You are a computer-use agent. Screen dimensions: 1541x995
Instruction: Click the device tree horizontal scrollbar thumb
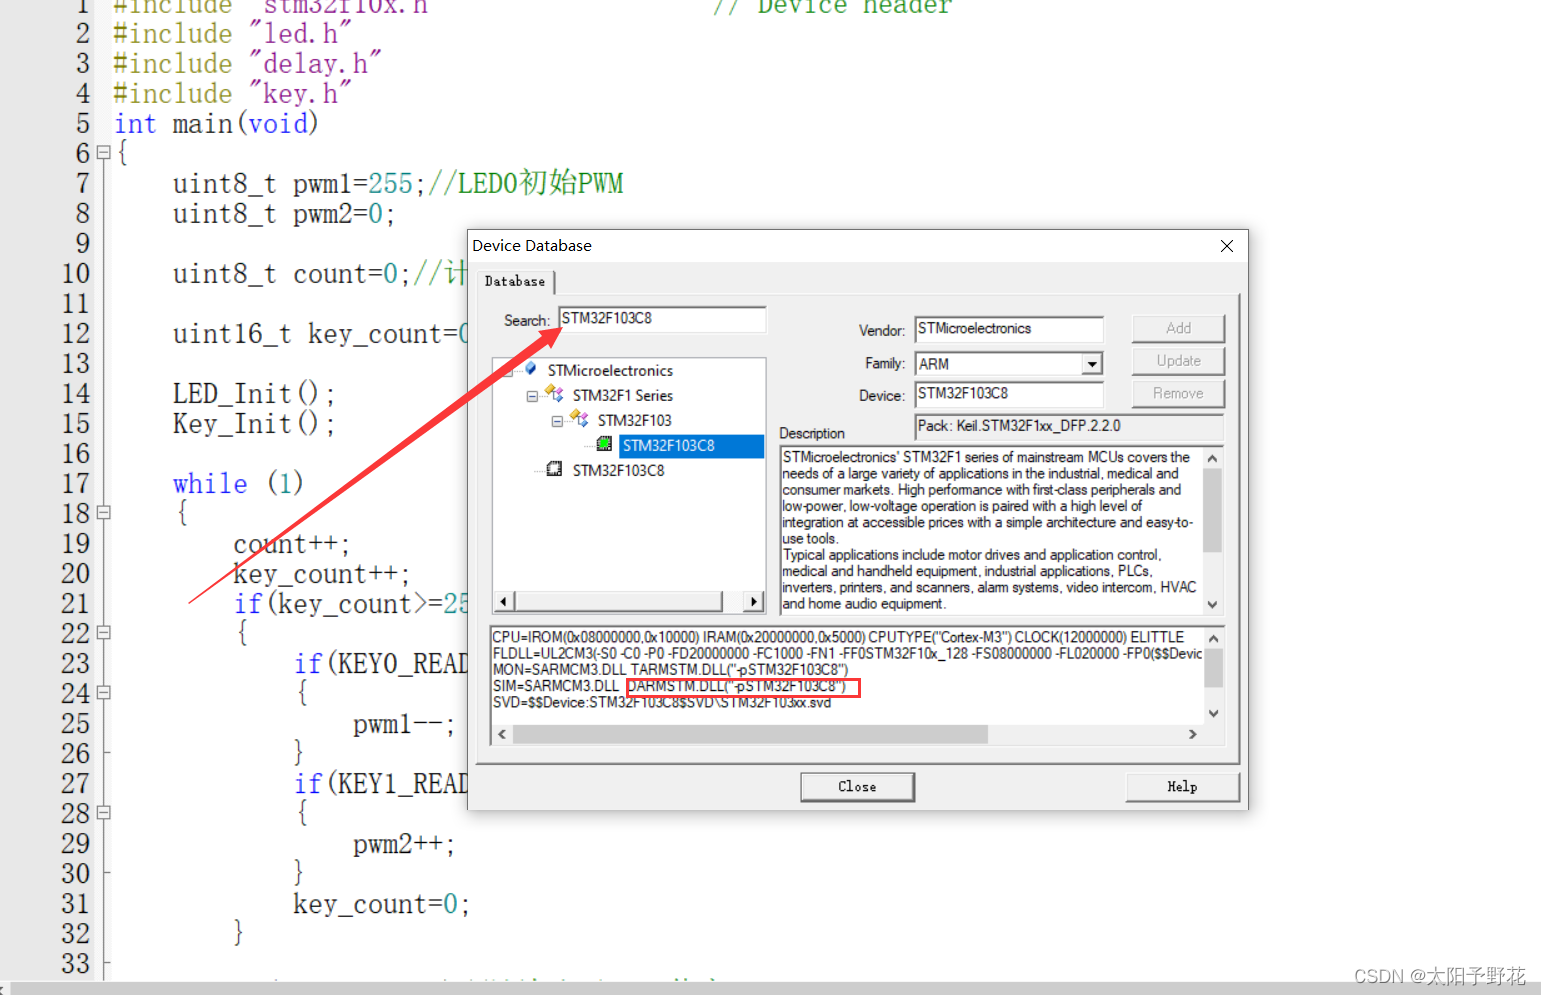tap(618, 601)
